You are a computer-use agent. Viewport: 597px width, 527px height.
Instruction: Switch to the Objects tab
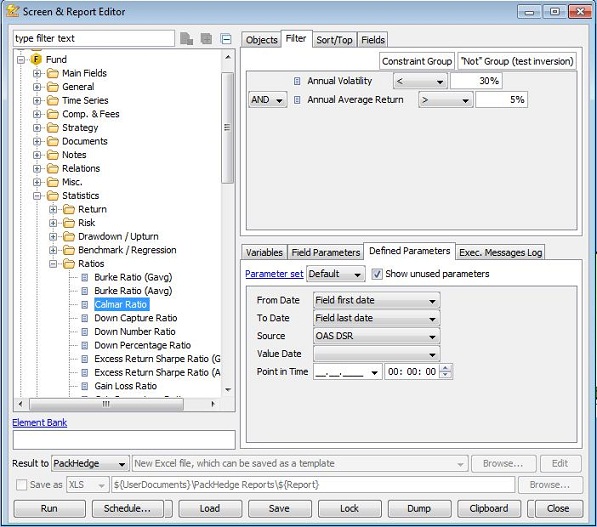pyautogui.click(x=262, y=40)
